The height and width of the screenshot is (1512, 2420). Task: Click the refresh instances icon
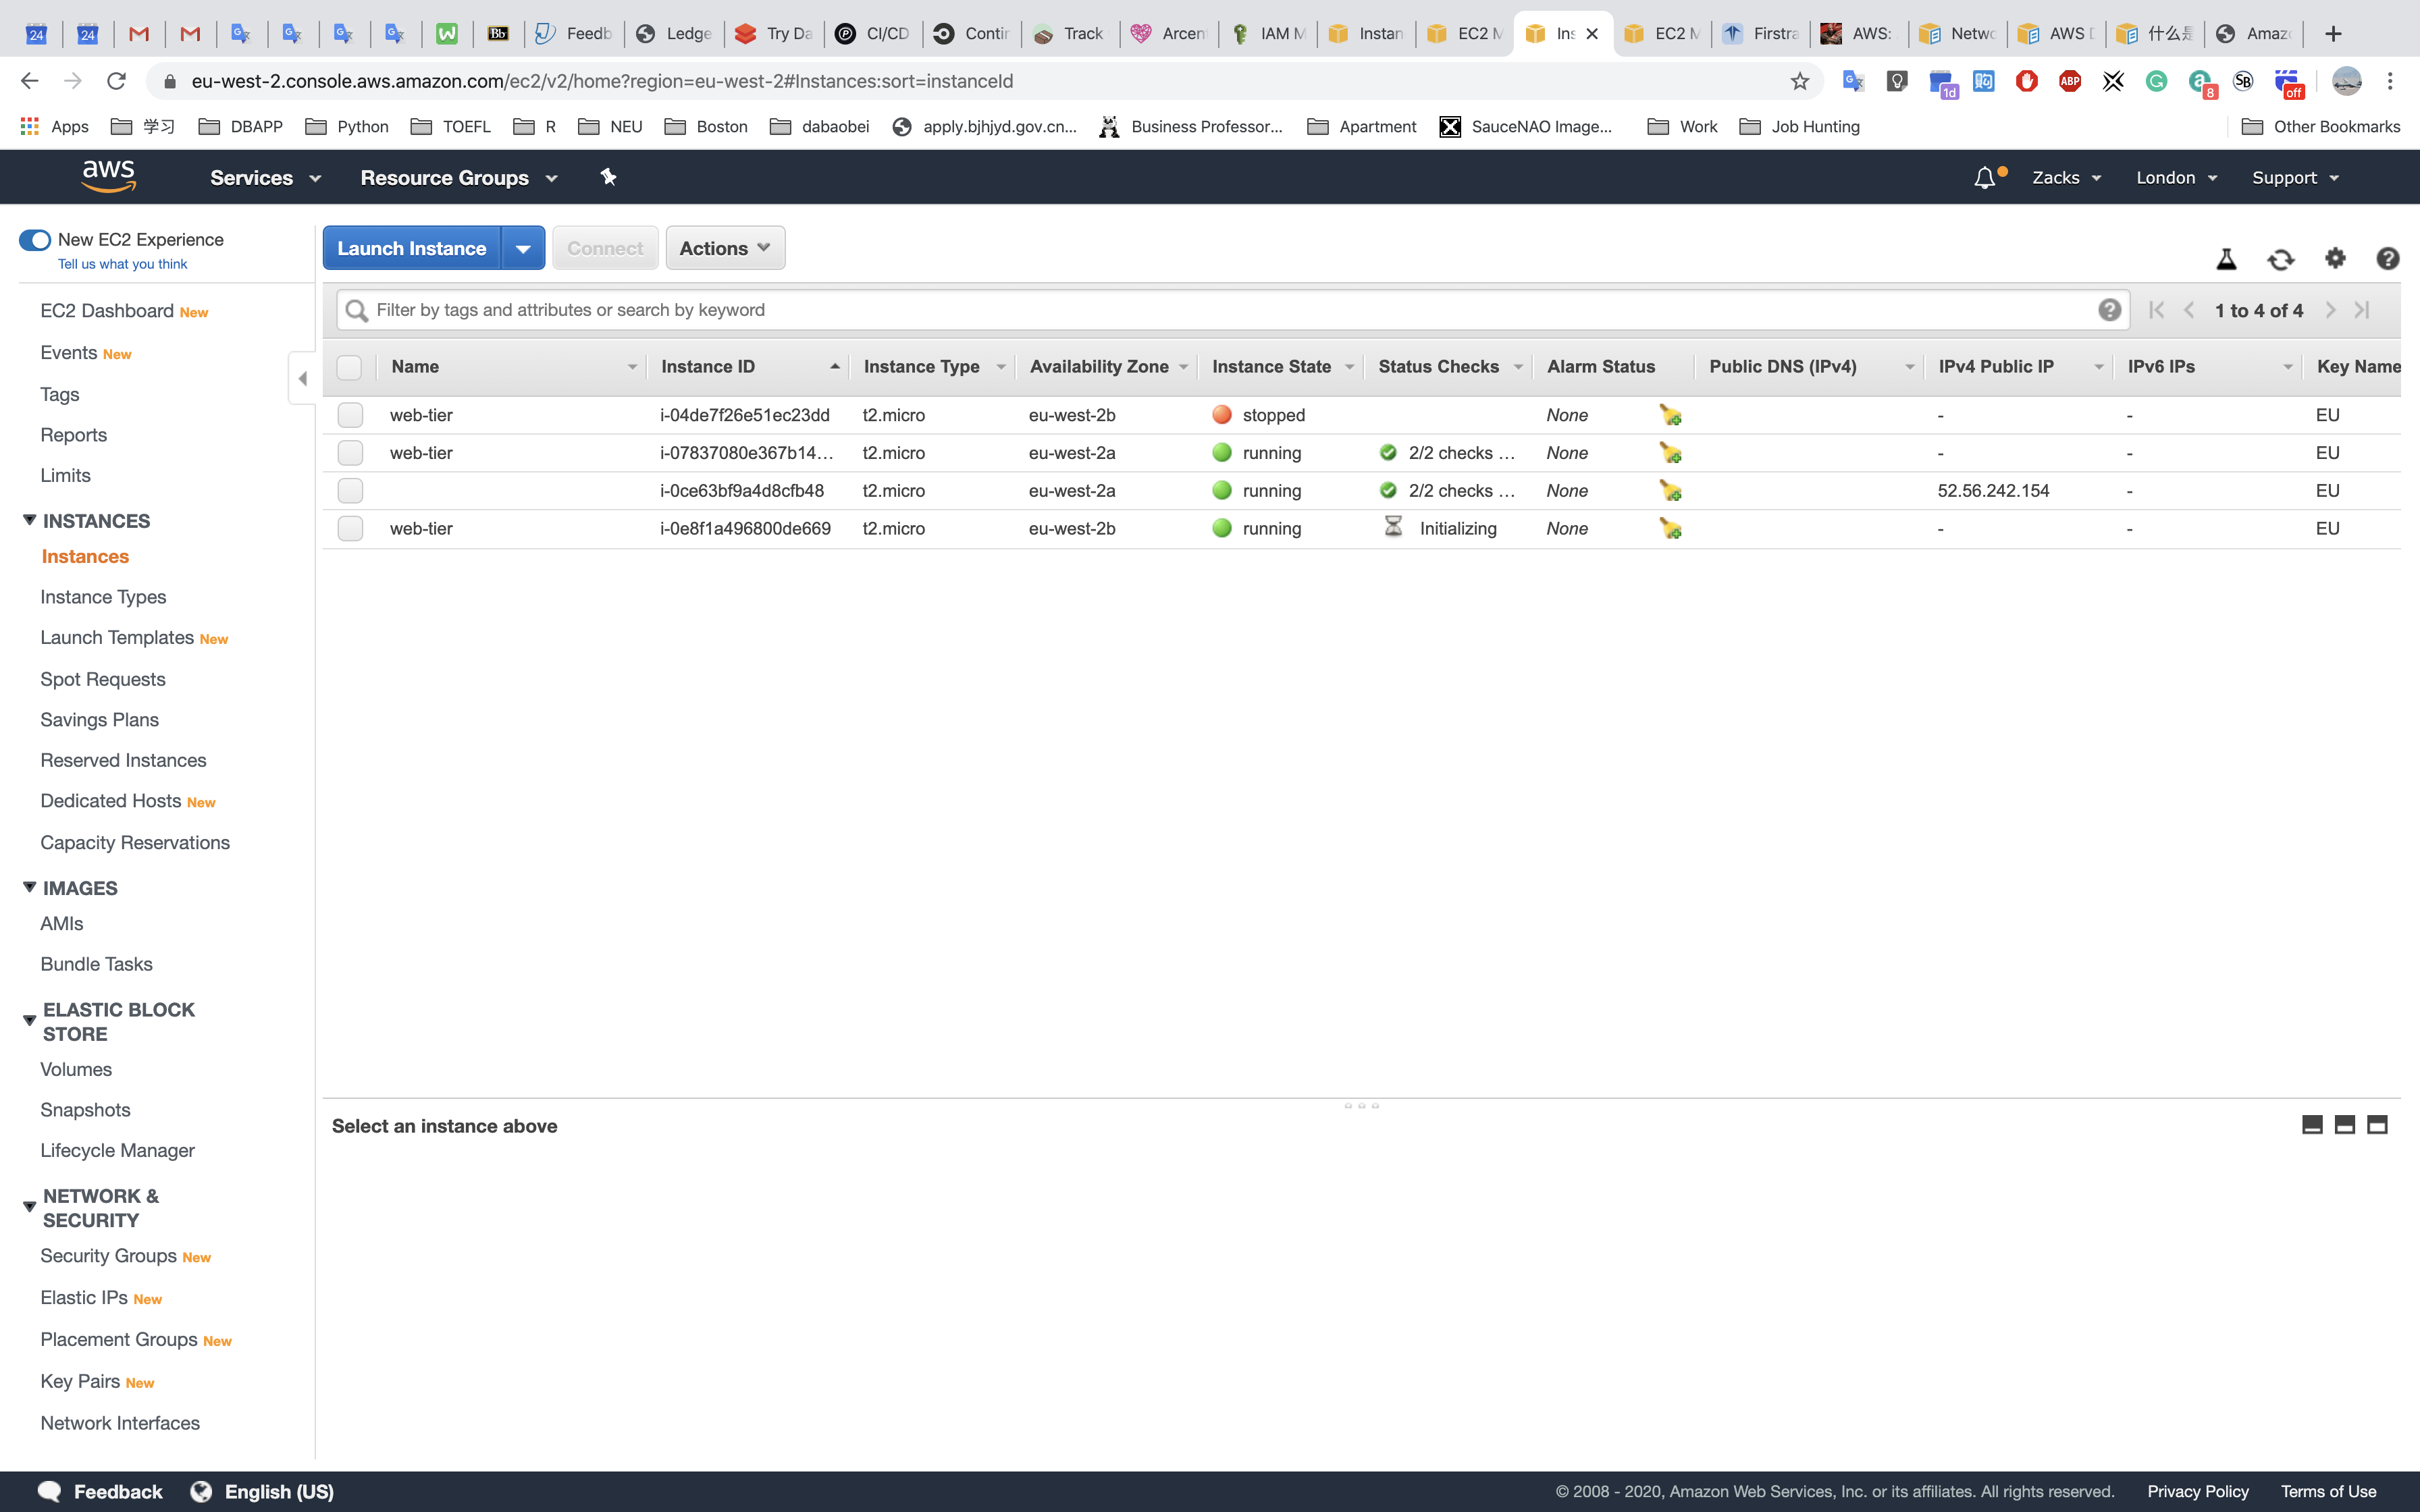click(x=2280, y=259)
